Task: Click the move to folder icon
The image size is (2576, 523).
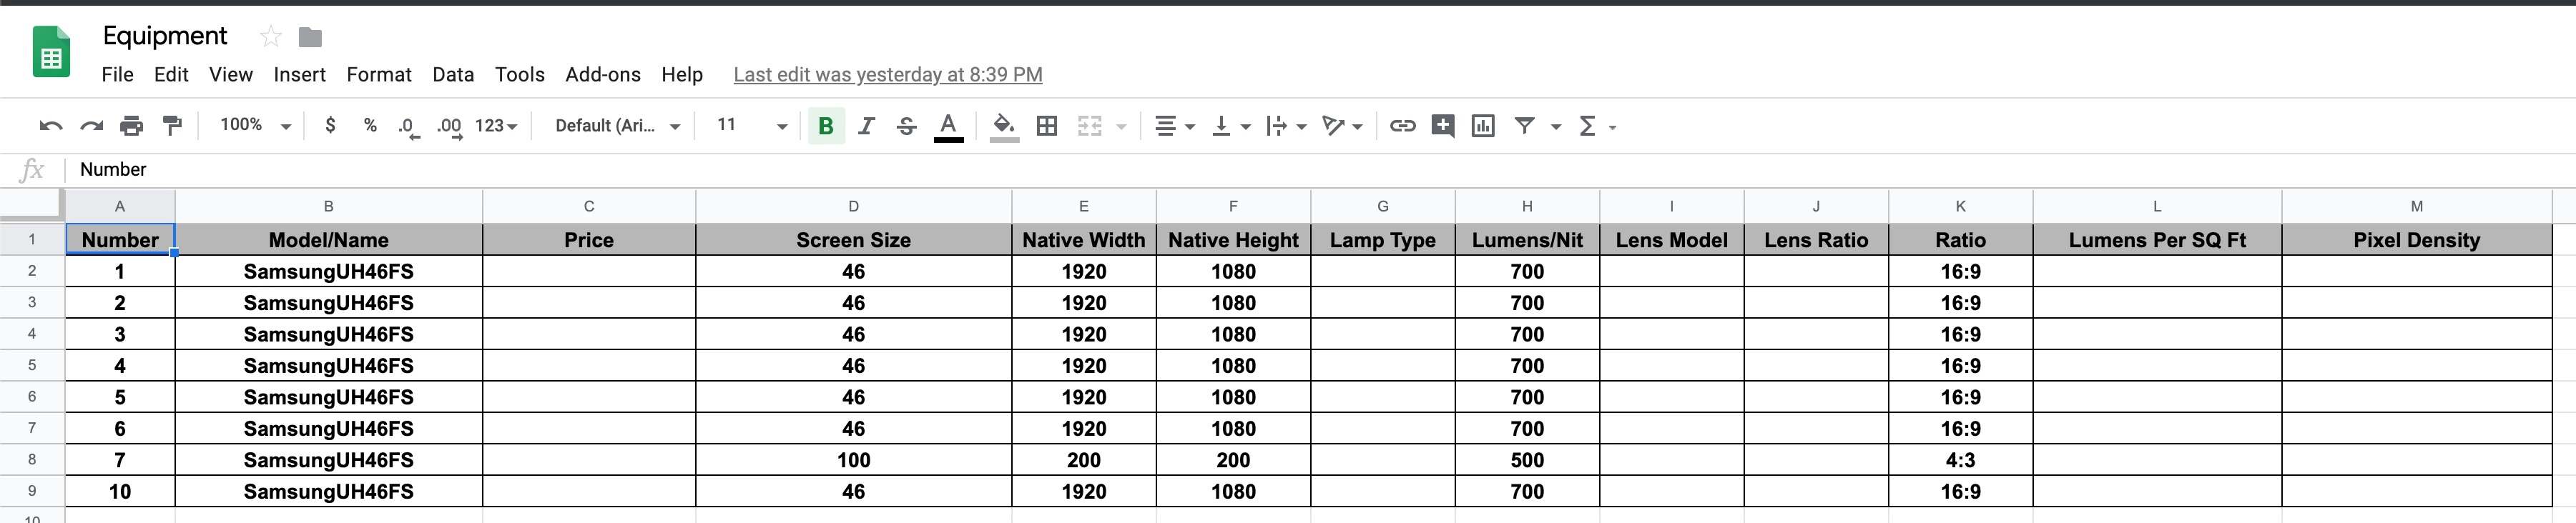Action: click(x=311, y=37)
